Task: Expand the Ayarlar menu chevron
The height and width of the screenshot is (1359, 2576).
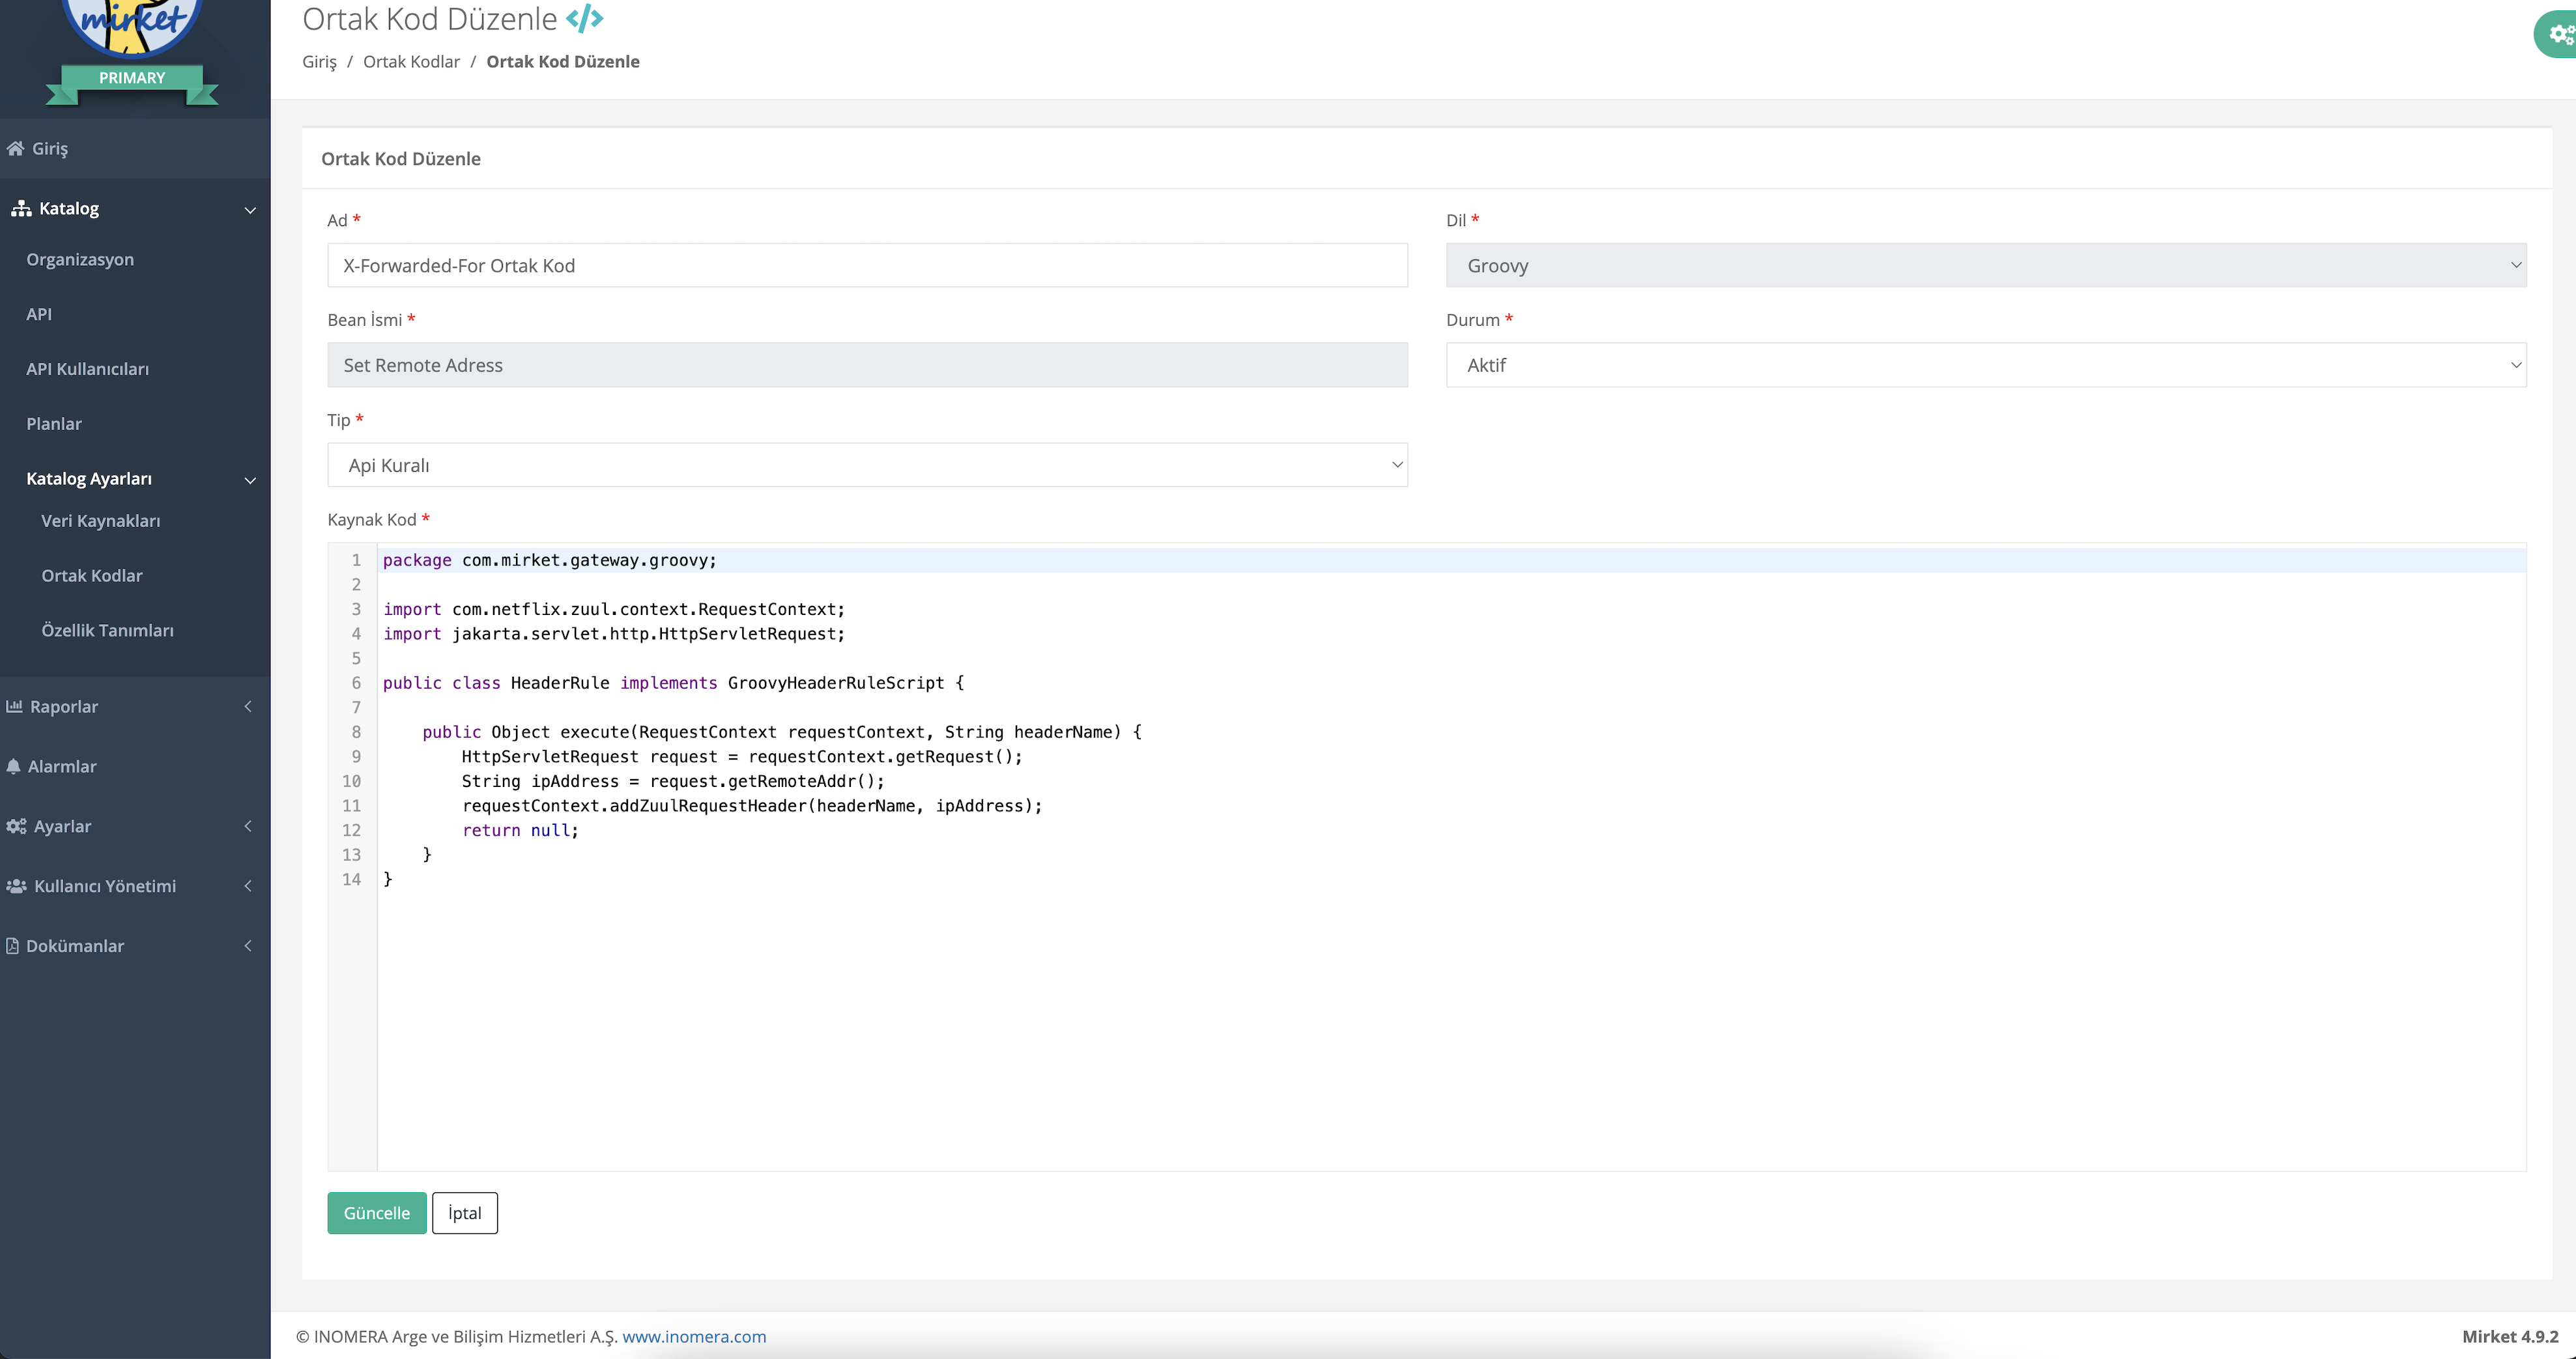Action: coord(248,826)
